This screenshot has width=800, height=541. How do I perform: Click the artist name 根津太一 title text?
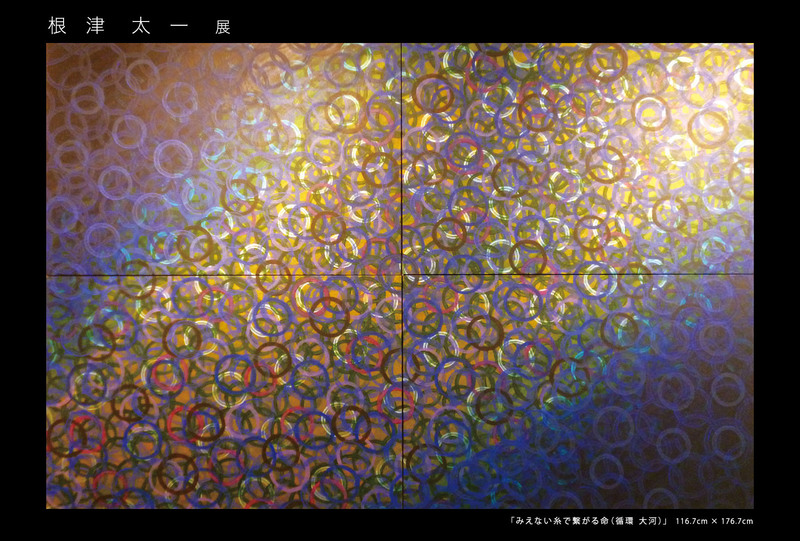(x=120, y=26)
